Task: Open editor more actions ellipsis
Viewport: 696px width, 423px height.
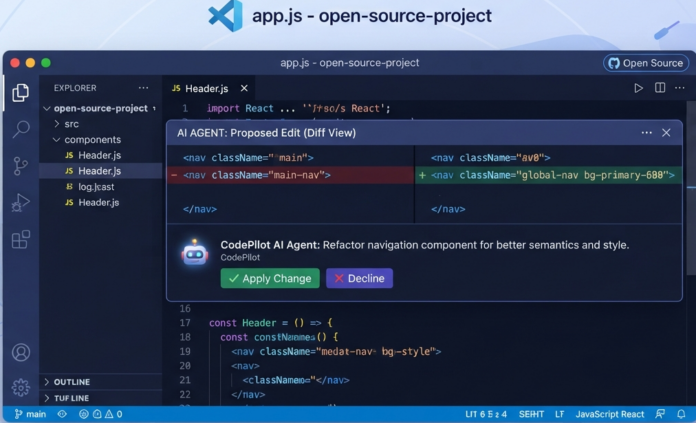Action: coord(680,88)
